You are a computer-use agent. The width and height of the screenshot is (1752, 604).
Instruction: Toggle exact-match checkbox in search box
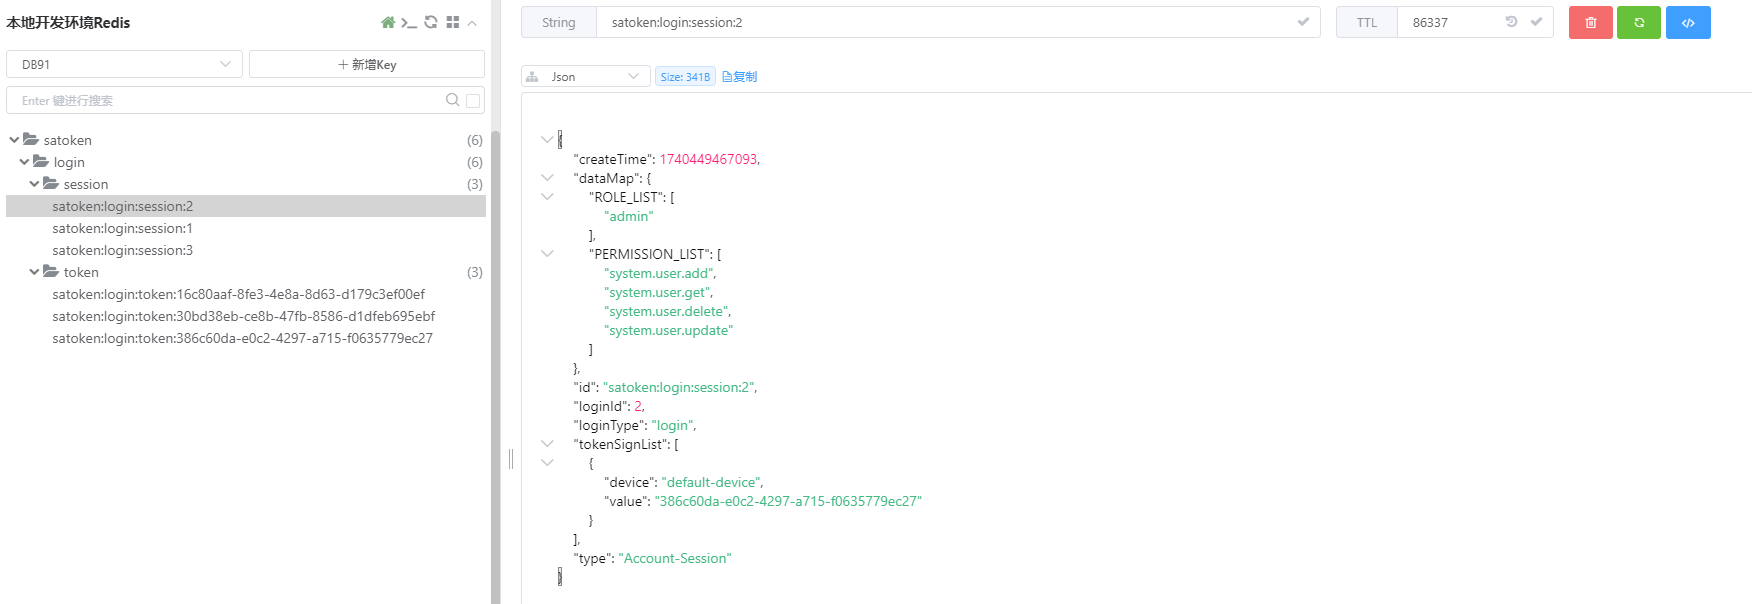(473, 100)
